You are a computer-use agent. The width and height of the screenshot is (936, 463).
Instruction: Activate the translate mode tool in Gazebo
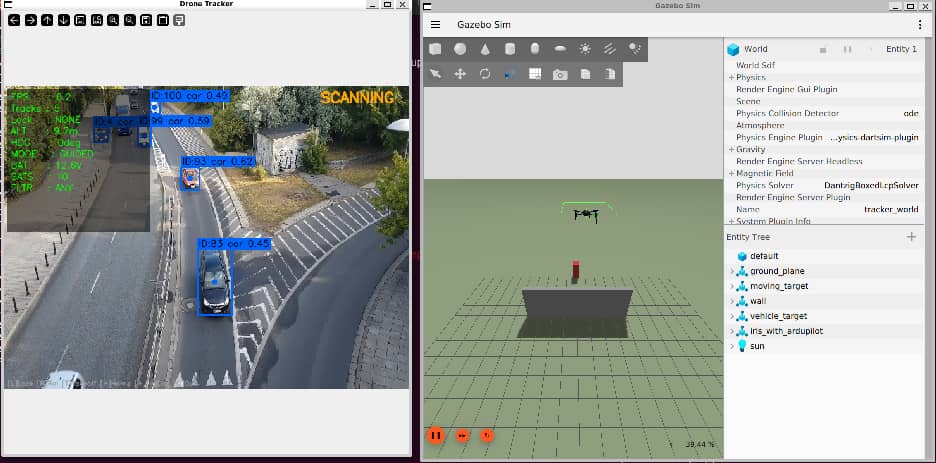pyautogui.click(x=460, y=74)
